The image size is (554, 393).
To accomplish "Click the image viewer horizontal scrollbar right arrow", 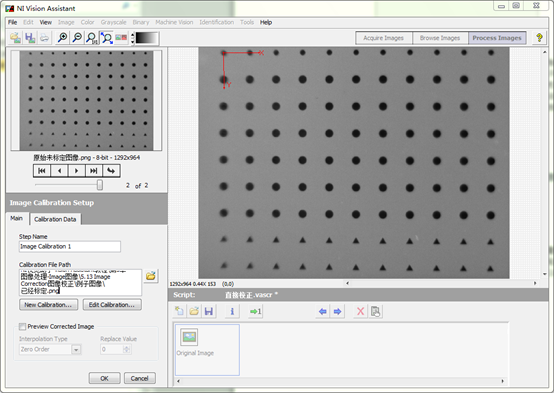I will point(535,283).
